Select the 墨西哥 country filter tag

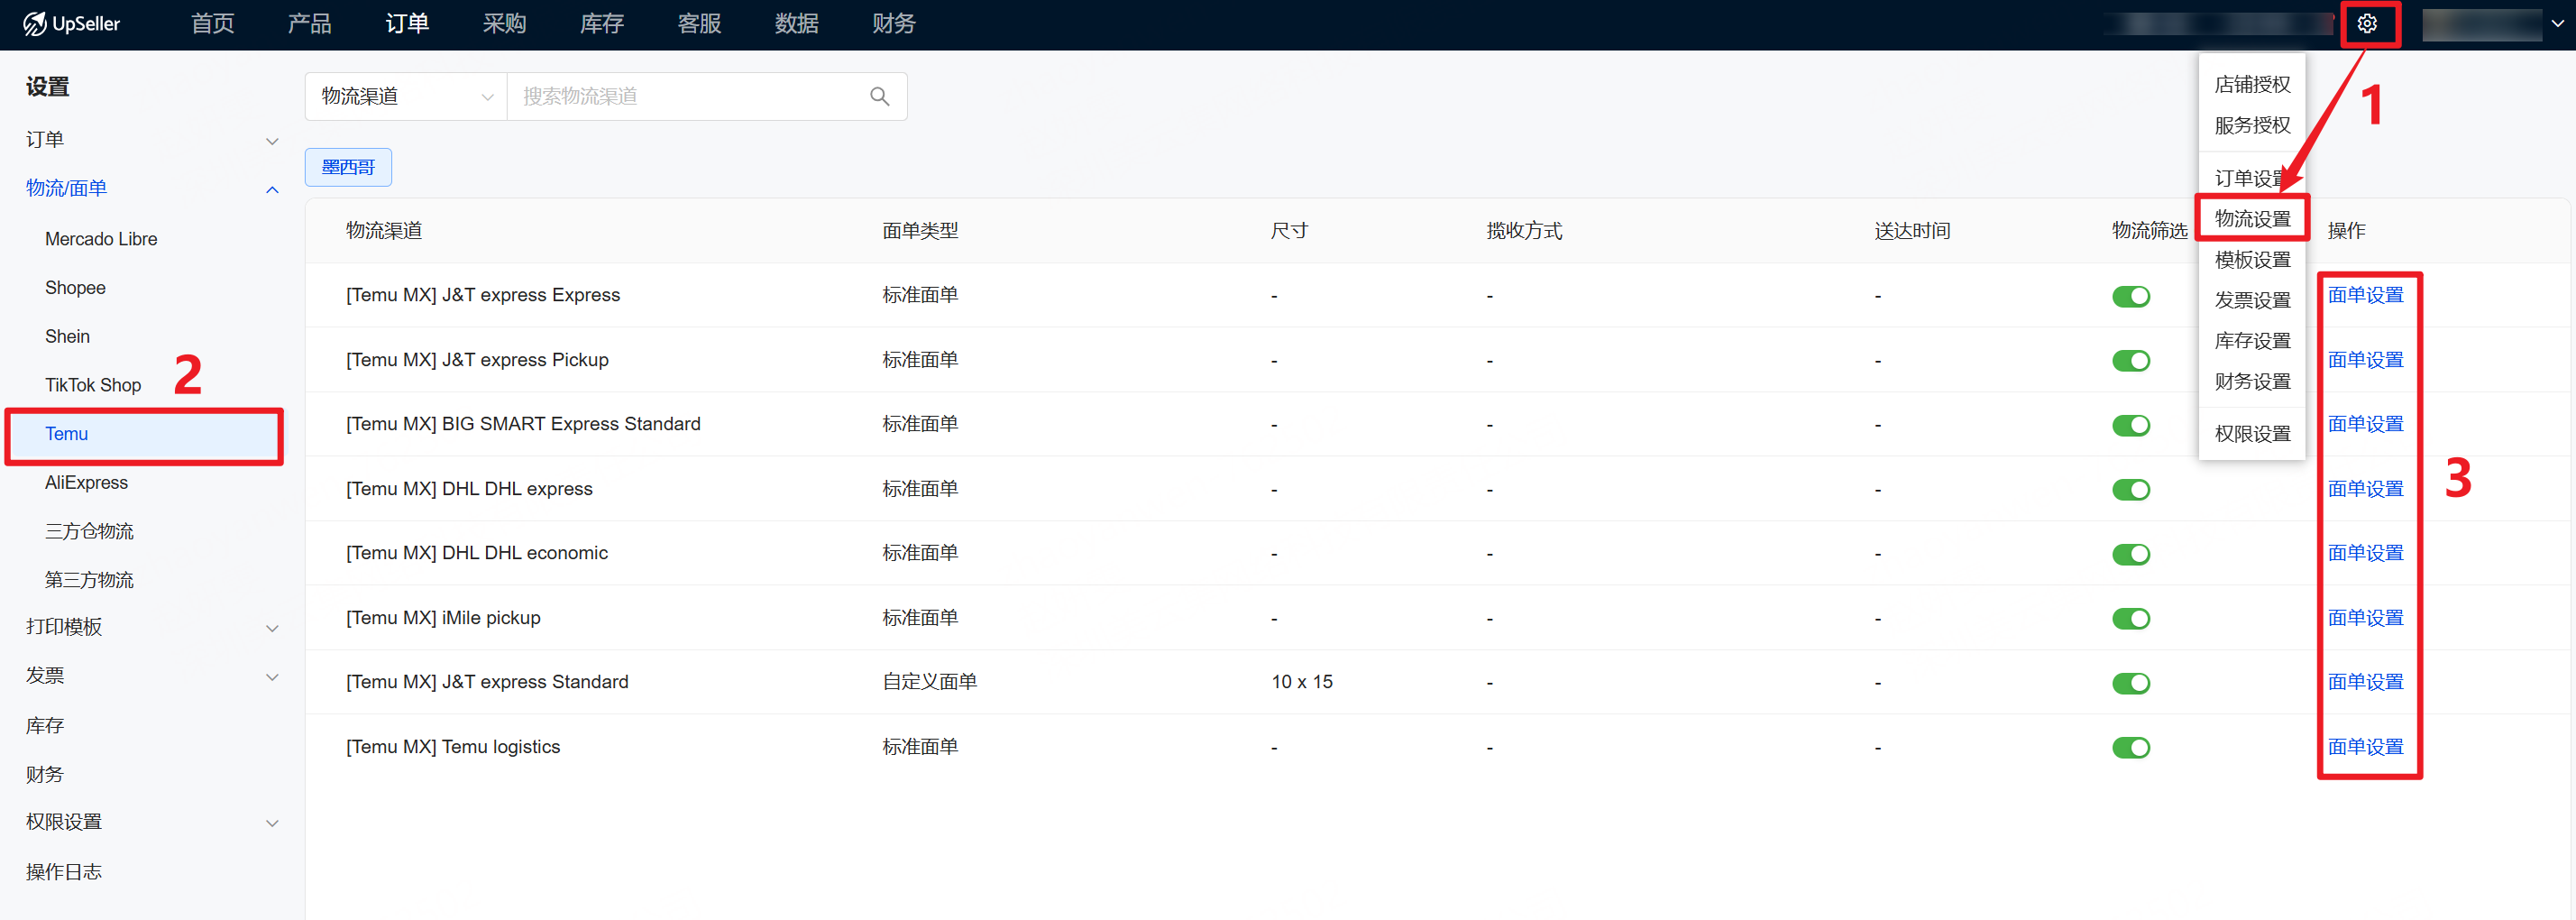pos(348,167)
